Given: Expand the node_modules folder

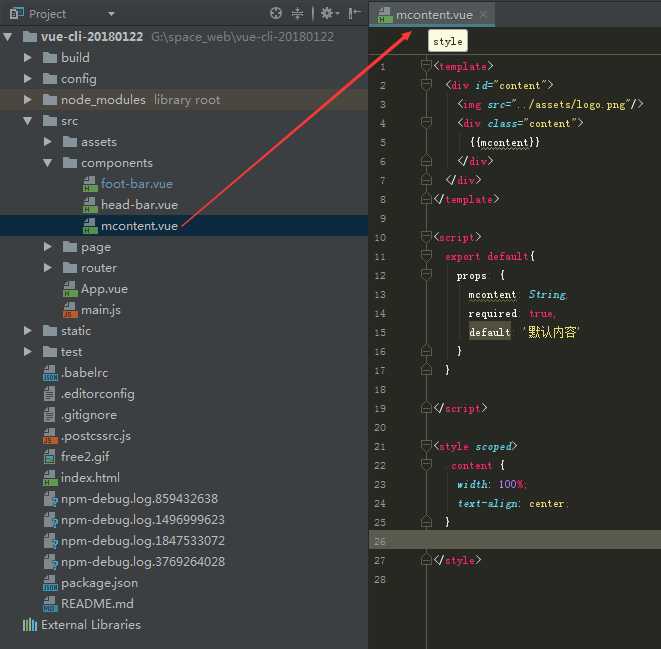Looking at the screenshot, I should point(28,100).
